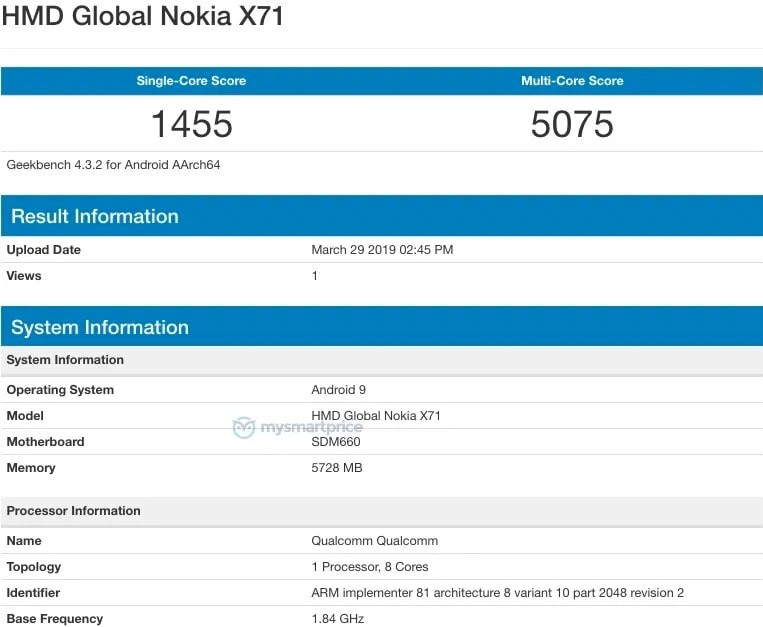The width and height of the screenshot is (763, 627).
Task: Click the Model label
Action: click(x=25, y=416)
